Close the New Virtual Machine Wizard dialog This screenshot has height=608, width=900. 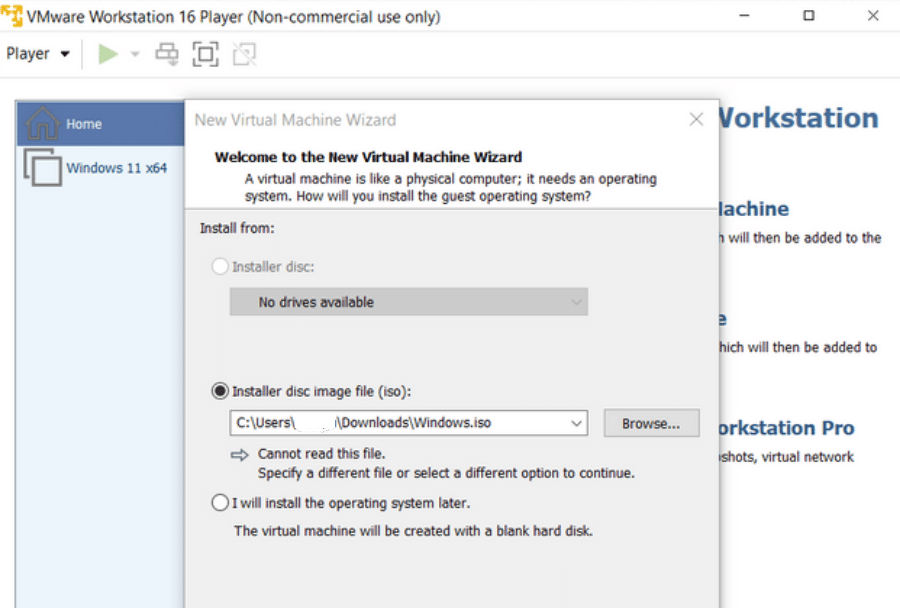(696, 120)
